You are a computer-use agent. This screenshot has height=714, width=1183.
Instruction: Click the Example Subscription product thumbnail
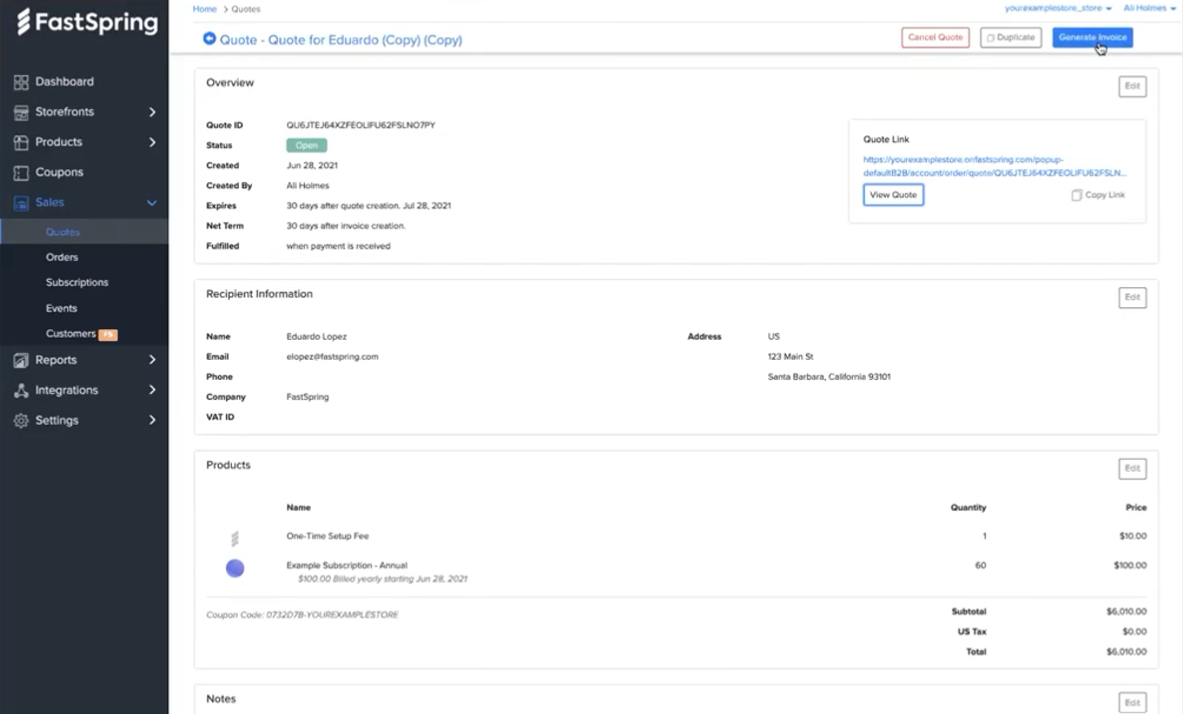(x=235, y=568)
